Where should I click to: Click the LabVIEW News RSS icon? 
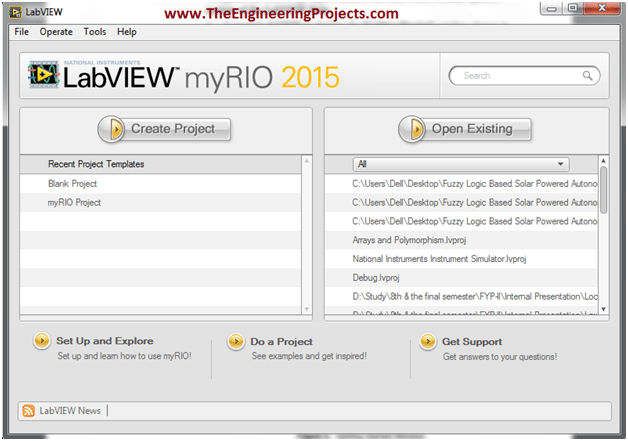tap(28, 411)
